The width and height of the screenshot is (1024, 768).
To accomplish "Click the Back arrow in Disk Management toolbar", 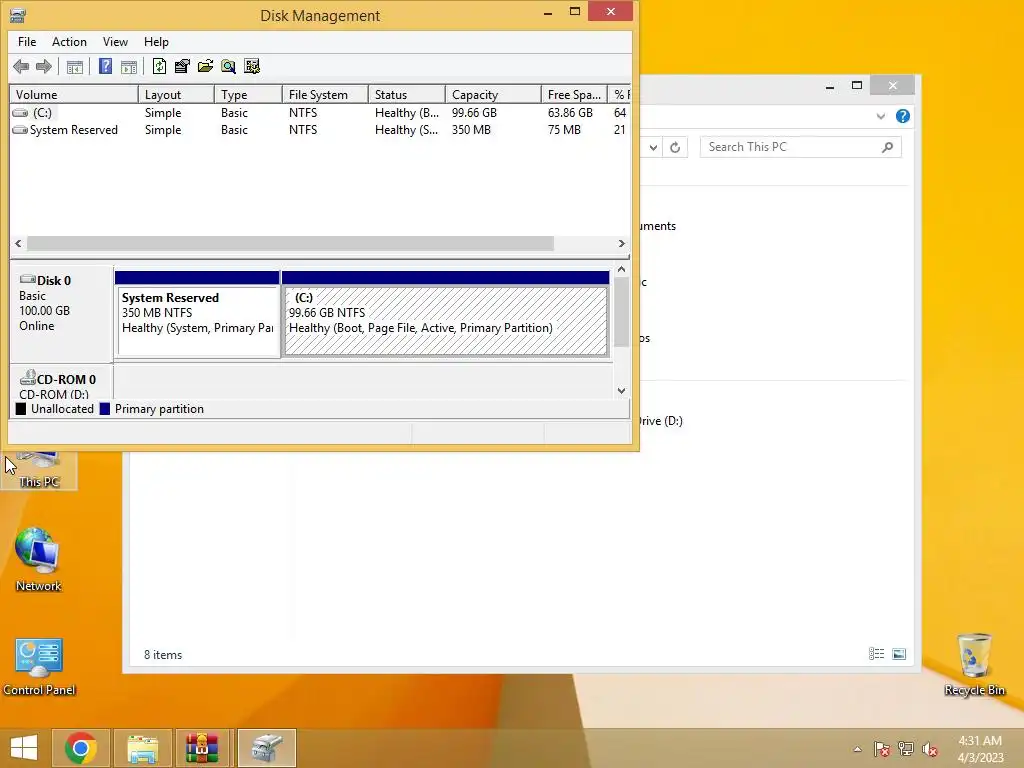I will click(21, 66).
